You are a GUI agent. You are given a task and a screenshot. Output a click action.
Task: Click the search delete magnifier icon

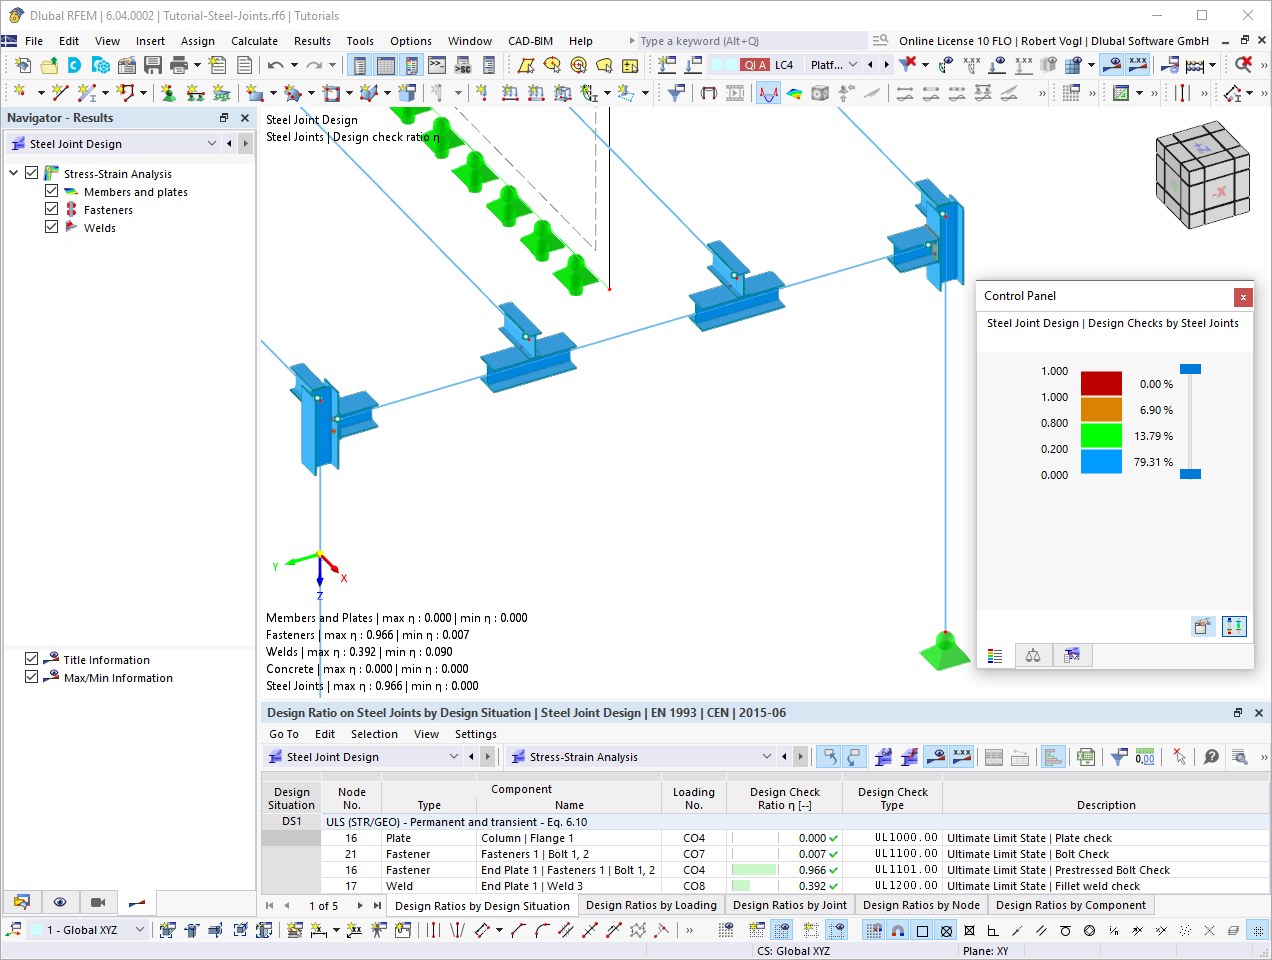click(x=1243, y=65)
